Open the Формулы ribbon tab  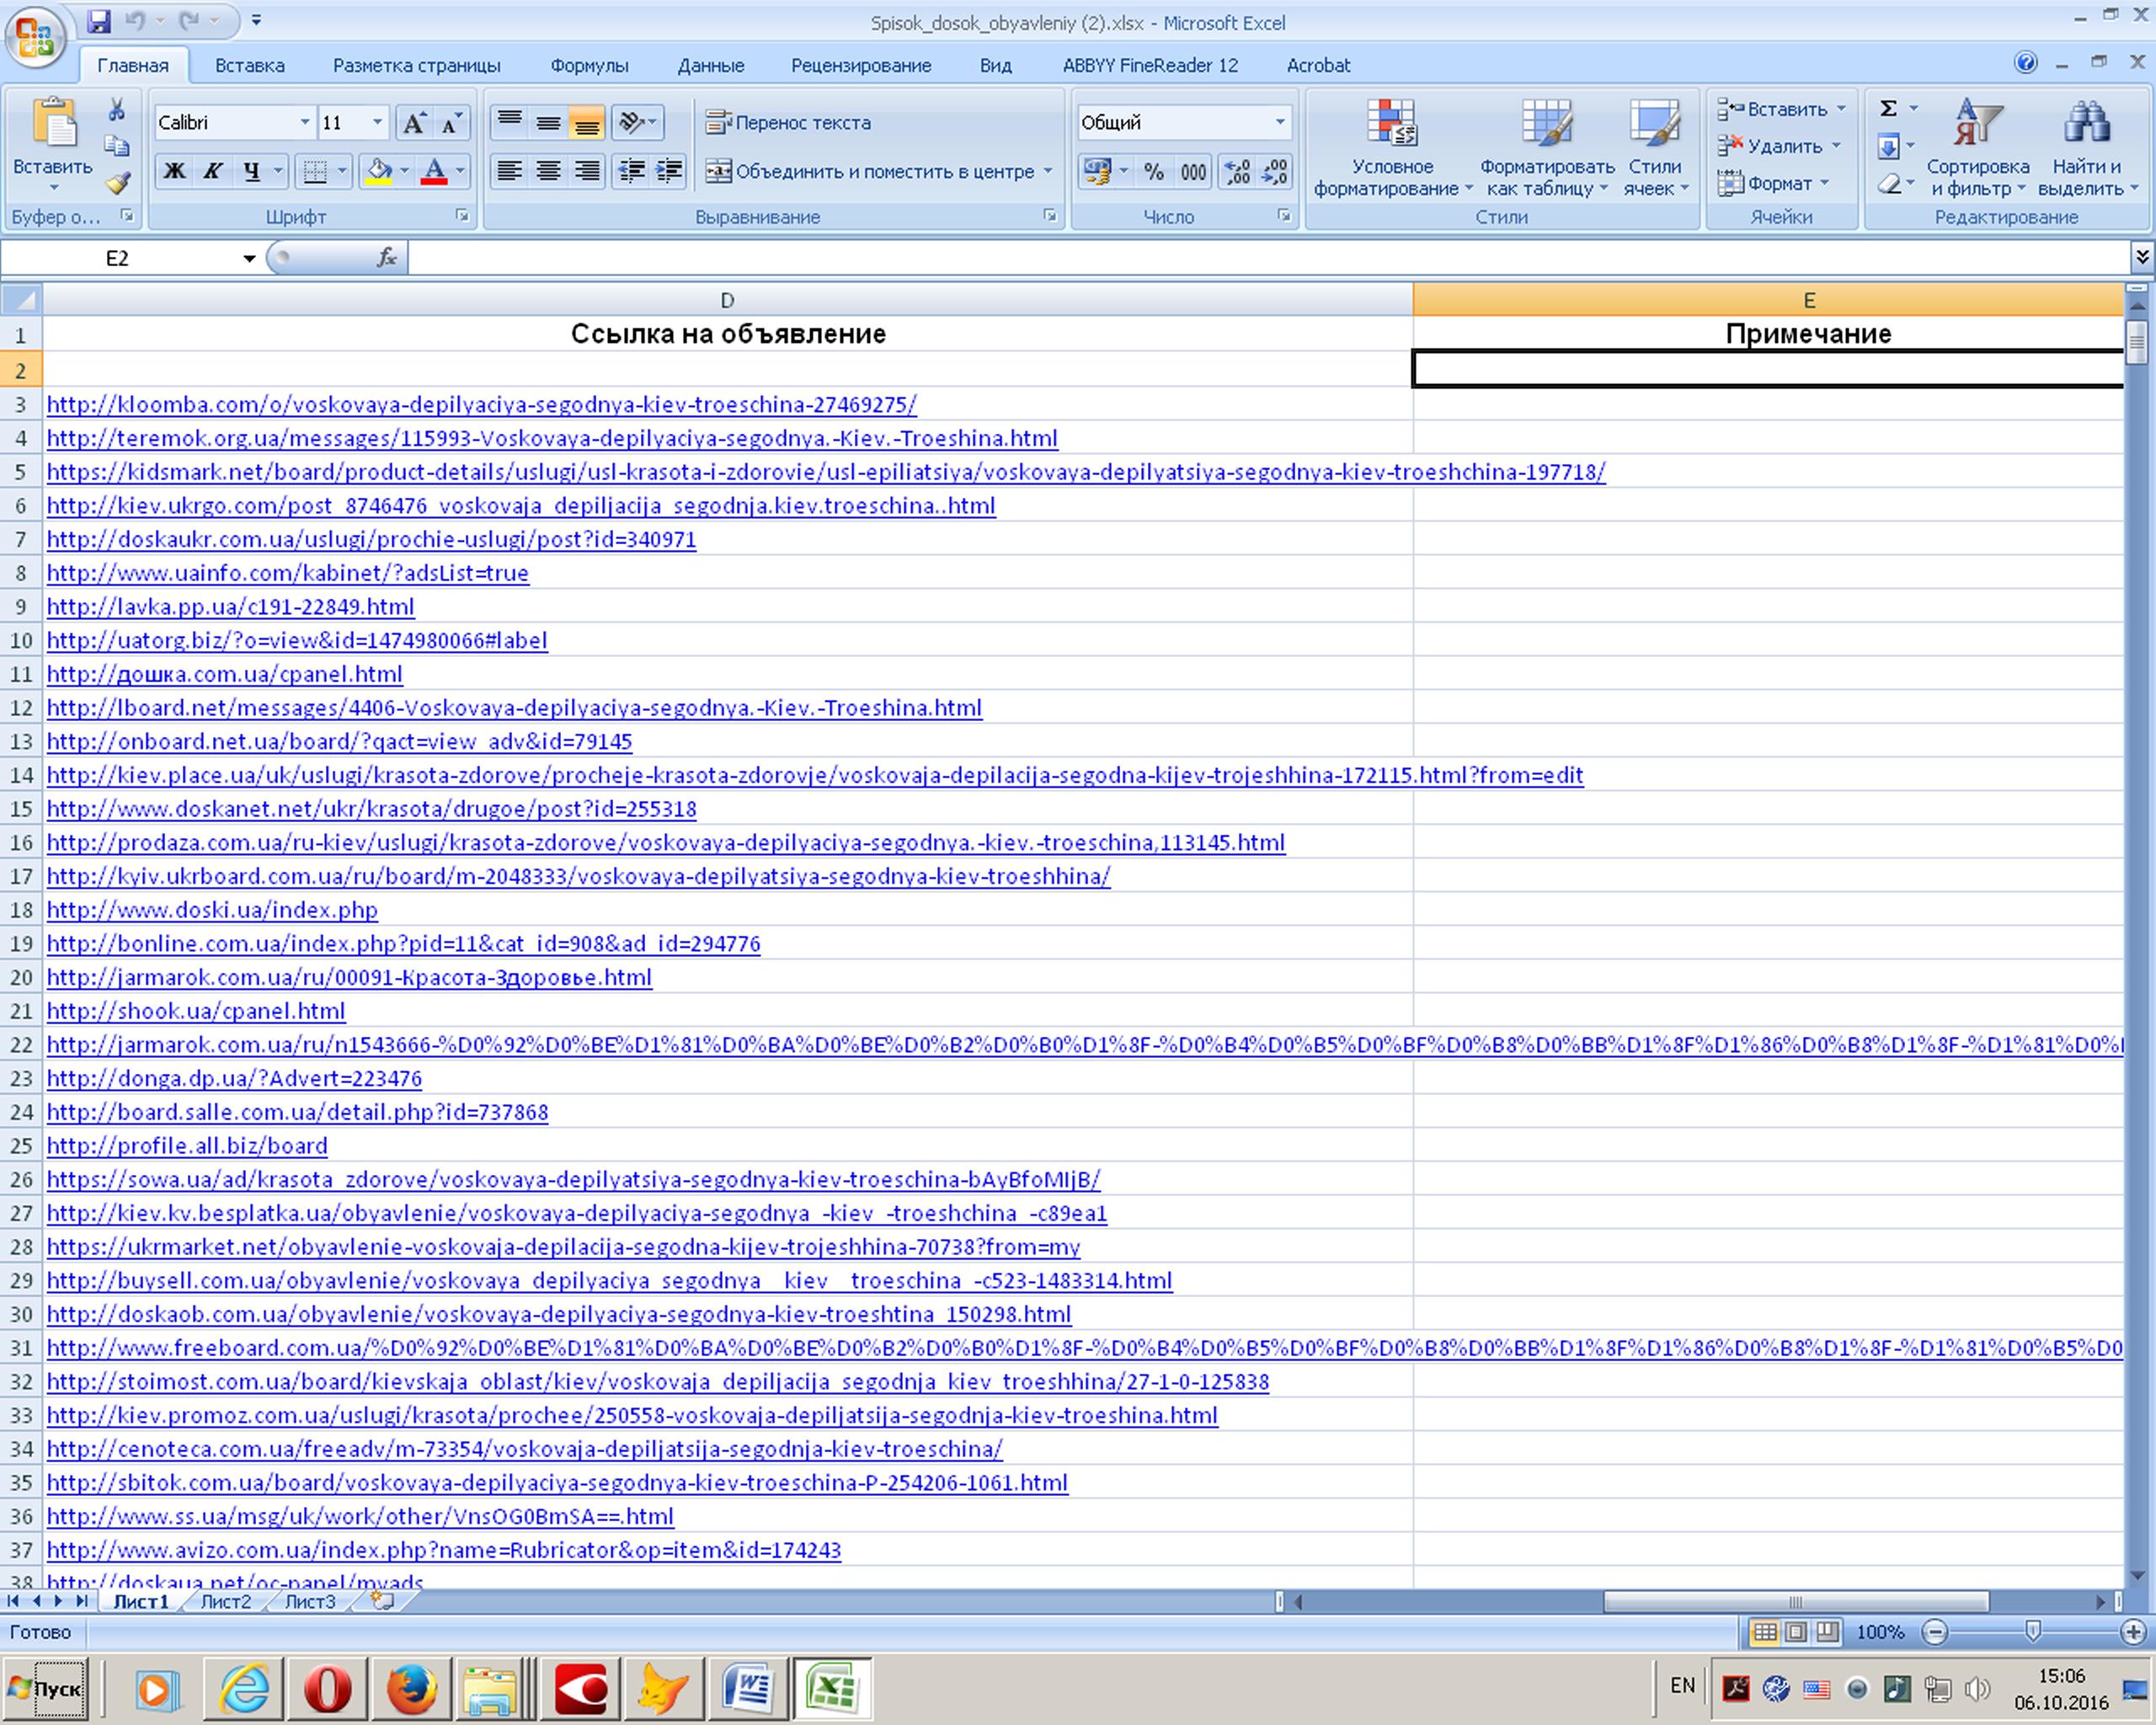click(x=589, y=65)
